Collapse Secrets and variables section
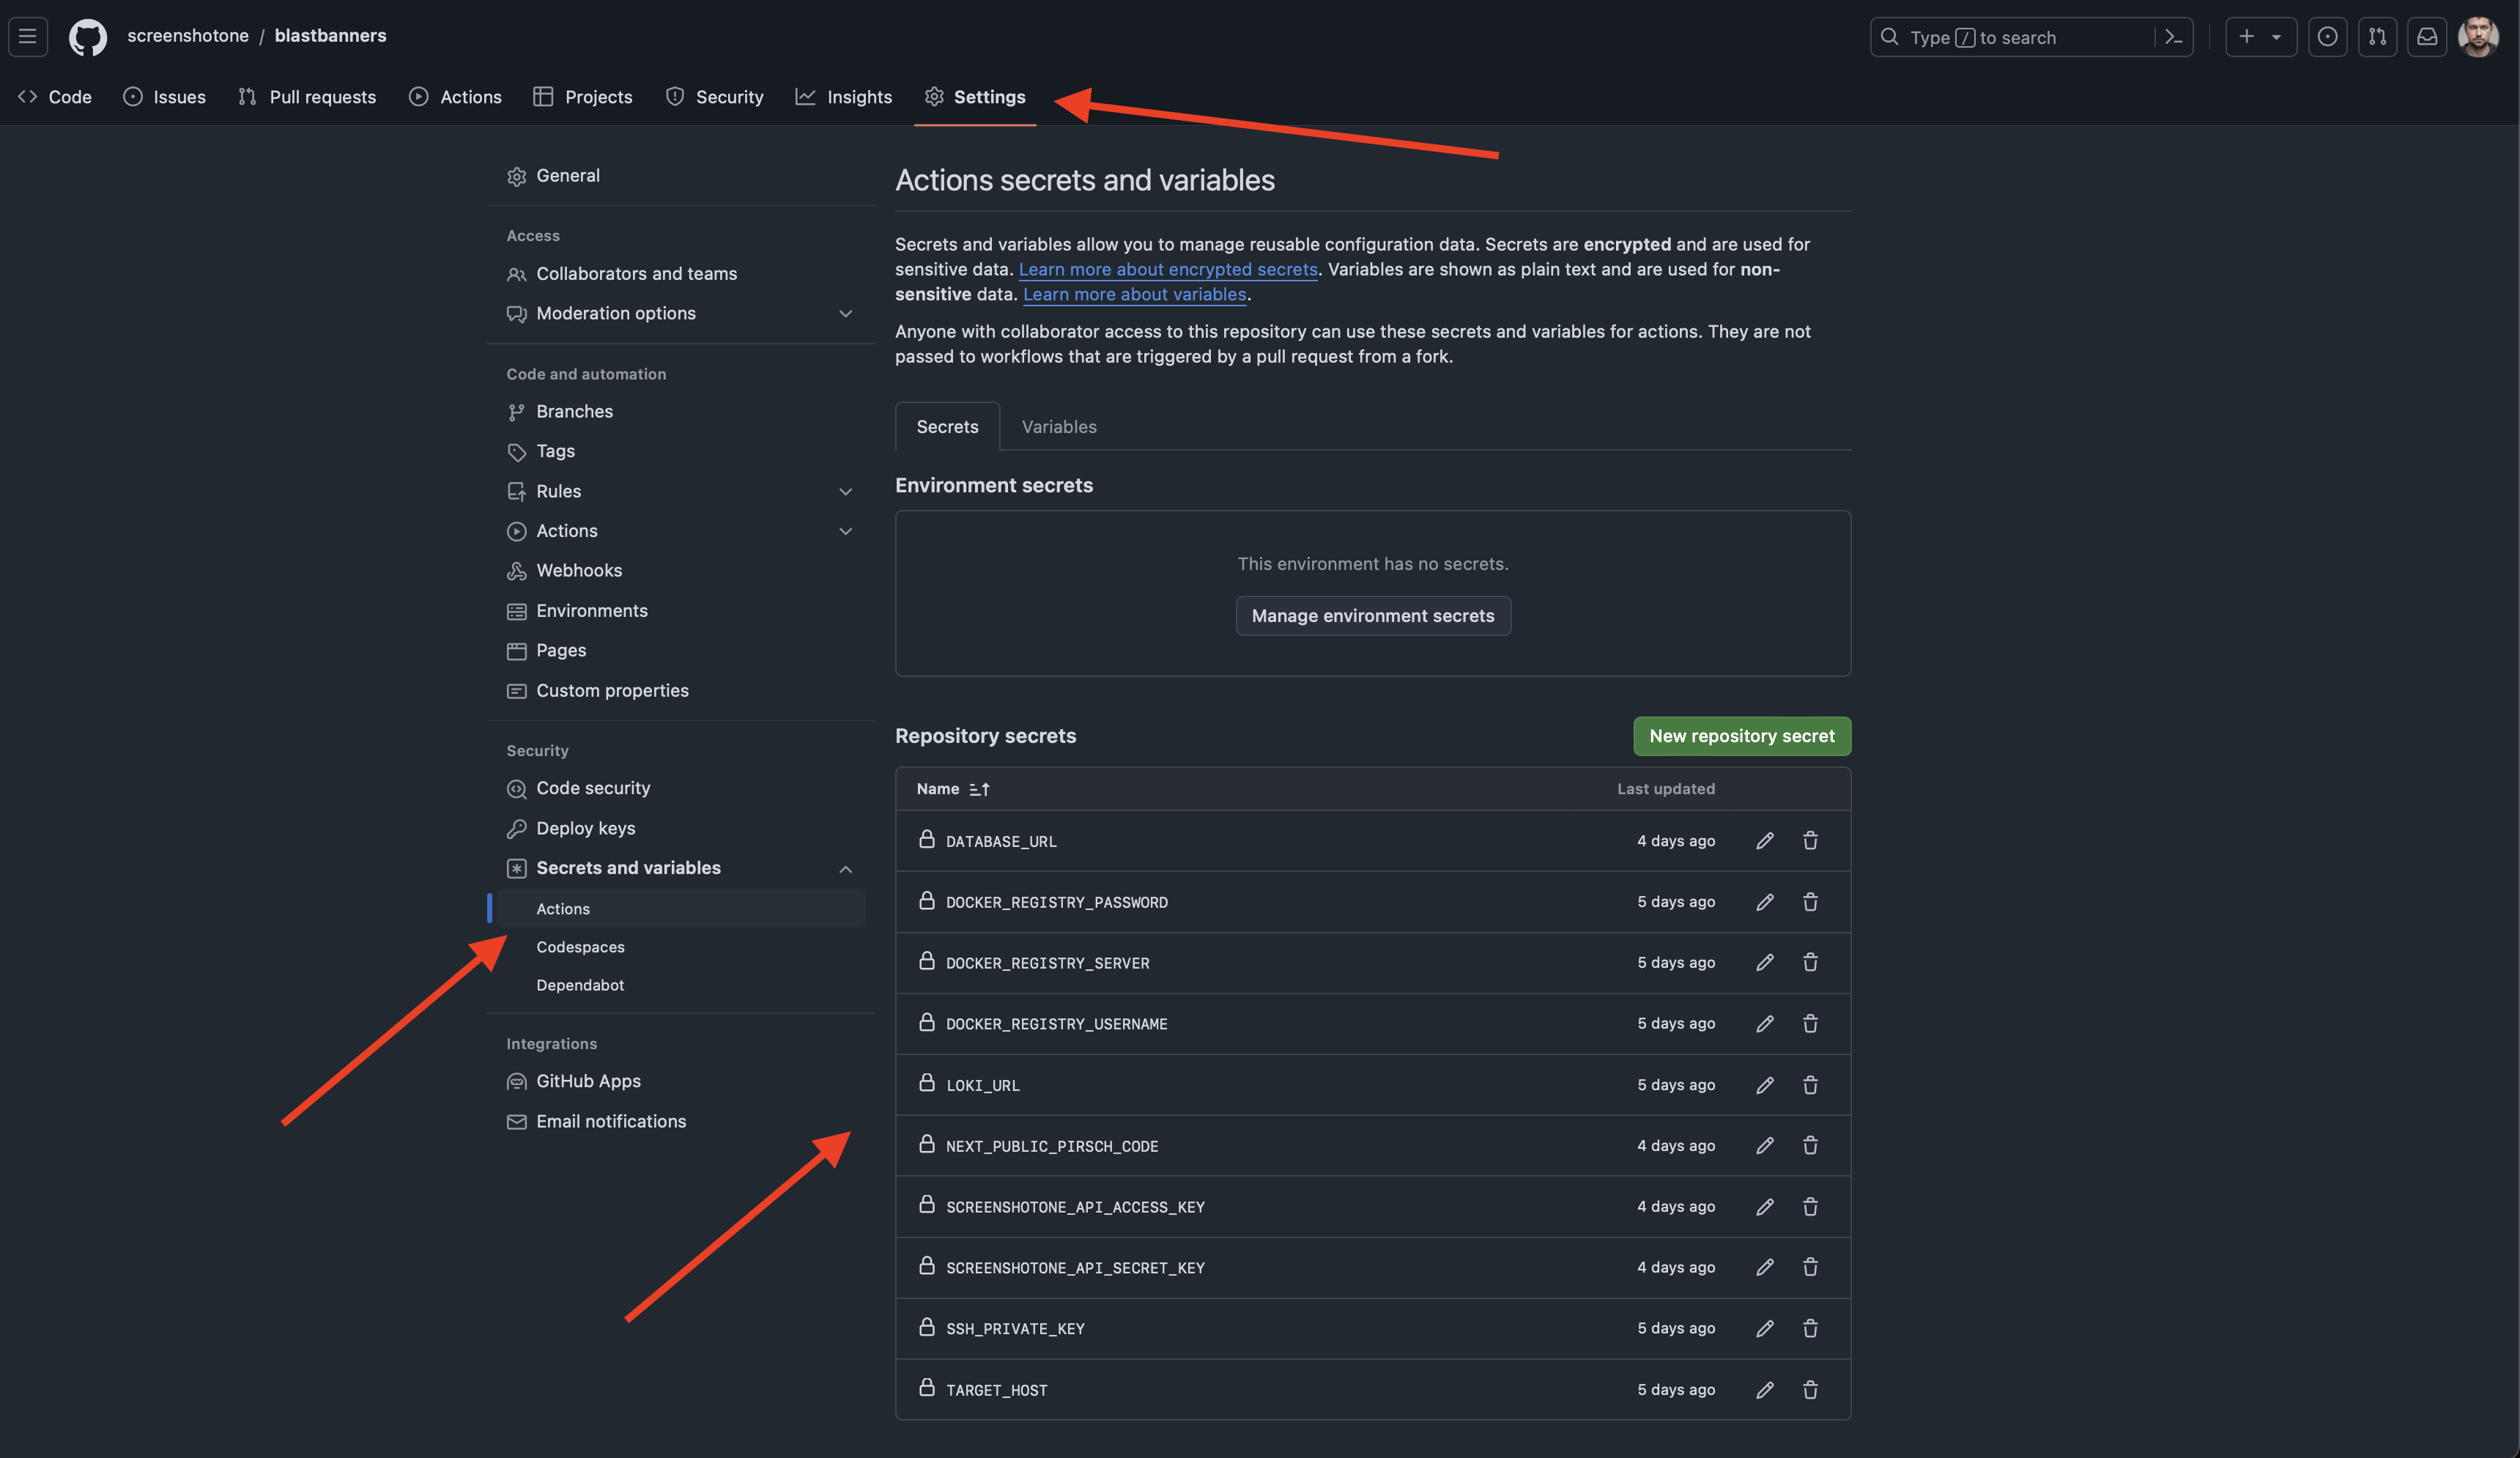2520x1458 pixels. pyautogui.click(x=845, y=869)
